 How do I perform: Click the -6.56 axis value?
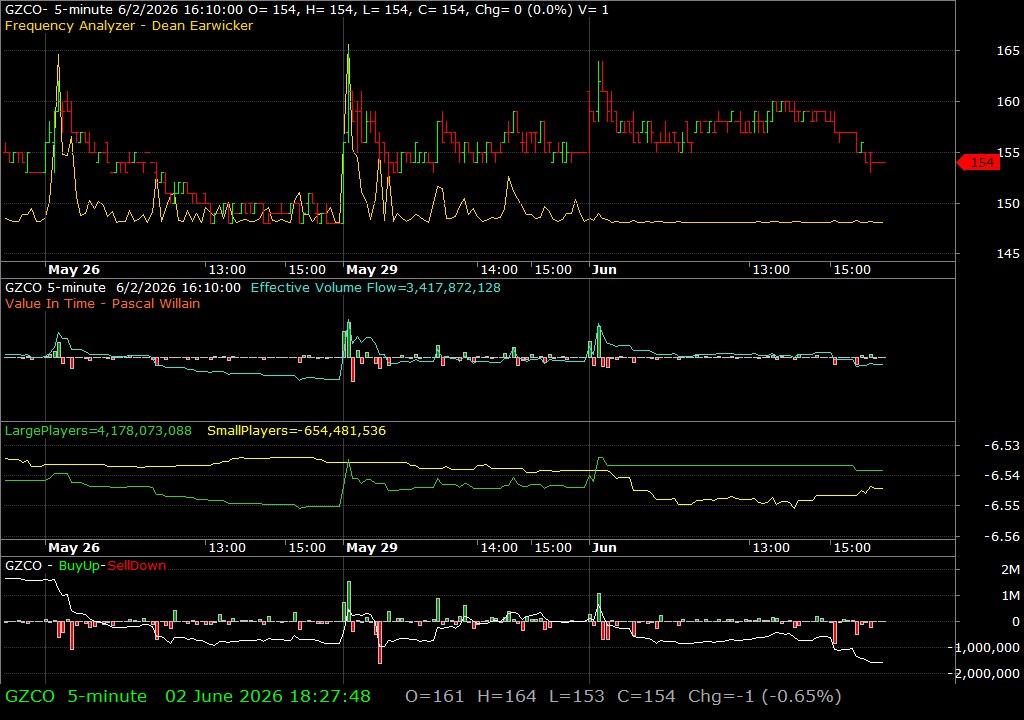coord(1002,536)
